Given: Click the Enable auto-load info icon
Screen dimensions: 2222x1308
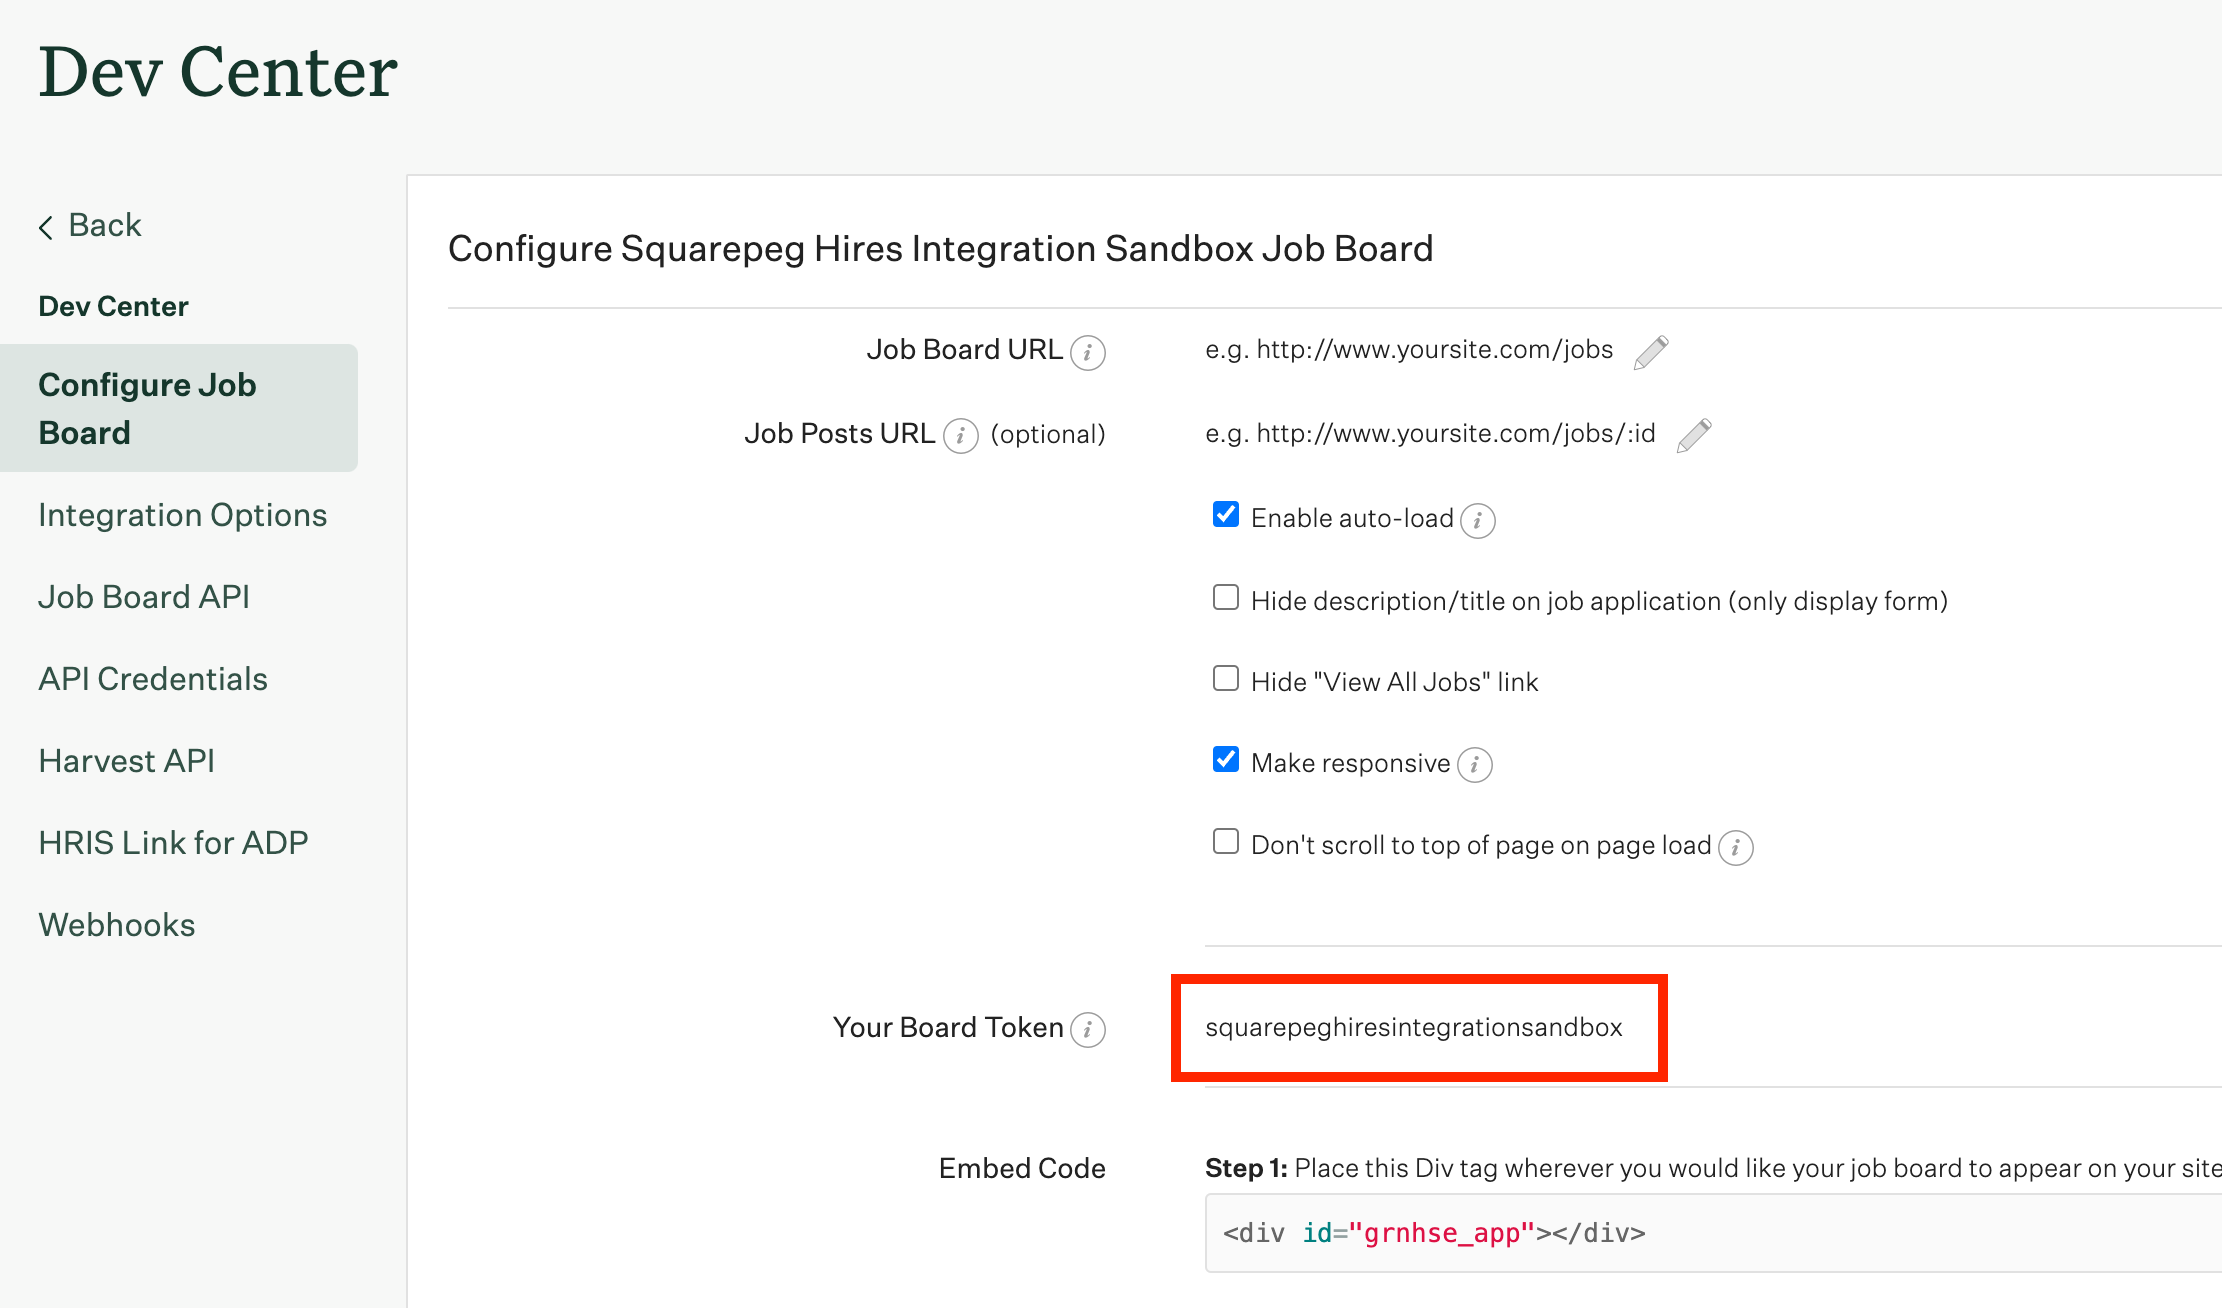Looking at the screenshot, I should click(x=1481, y=519).
